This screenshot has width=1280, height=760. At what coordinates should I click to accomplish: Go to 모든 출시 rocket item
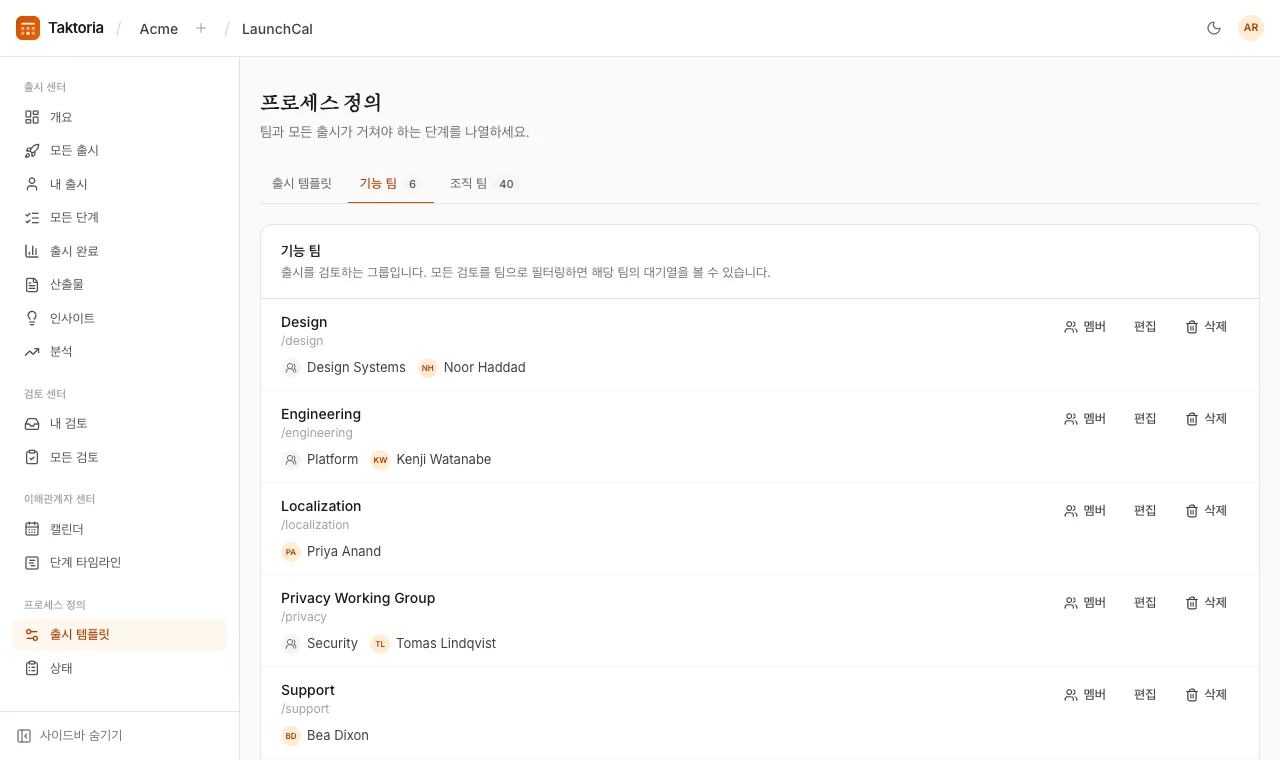point(119,150)
